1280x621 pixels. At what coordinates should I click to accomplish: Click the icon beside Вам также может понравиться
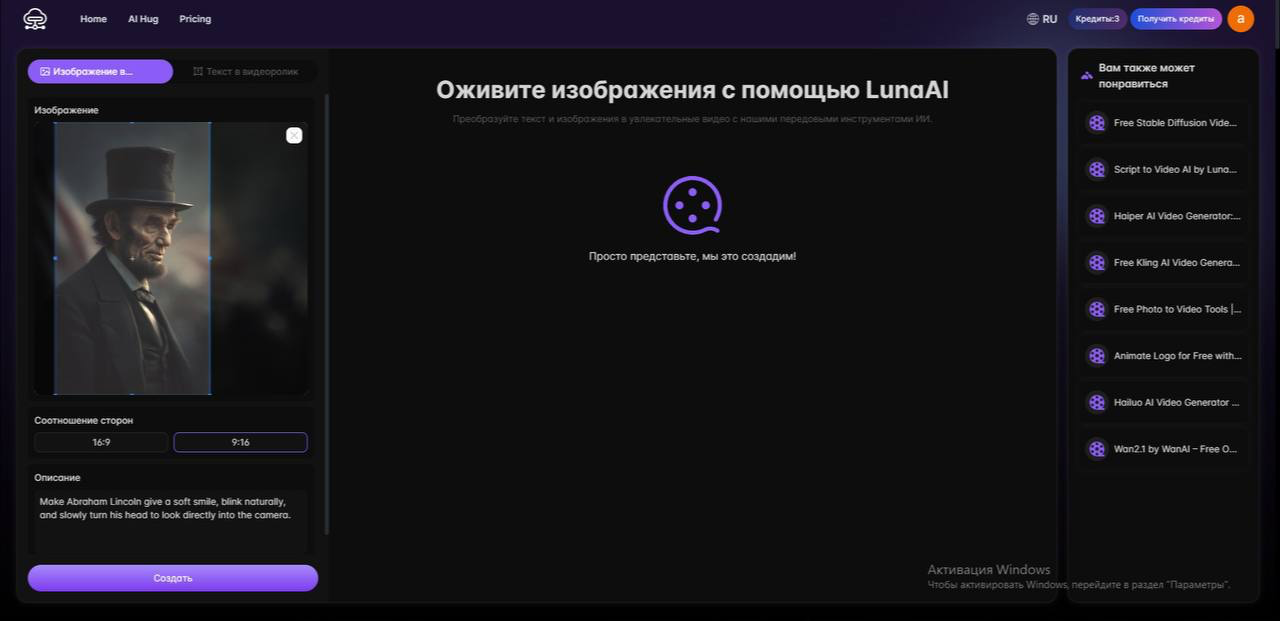[x=1087, y=76]
